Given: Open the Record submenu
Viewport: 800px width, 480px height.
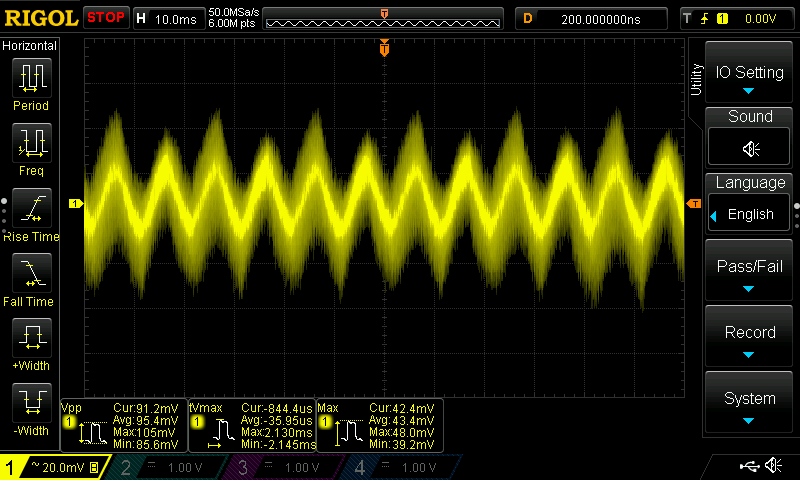Looking at the screenshot, I should click(749, 336).
